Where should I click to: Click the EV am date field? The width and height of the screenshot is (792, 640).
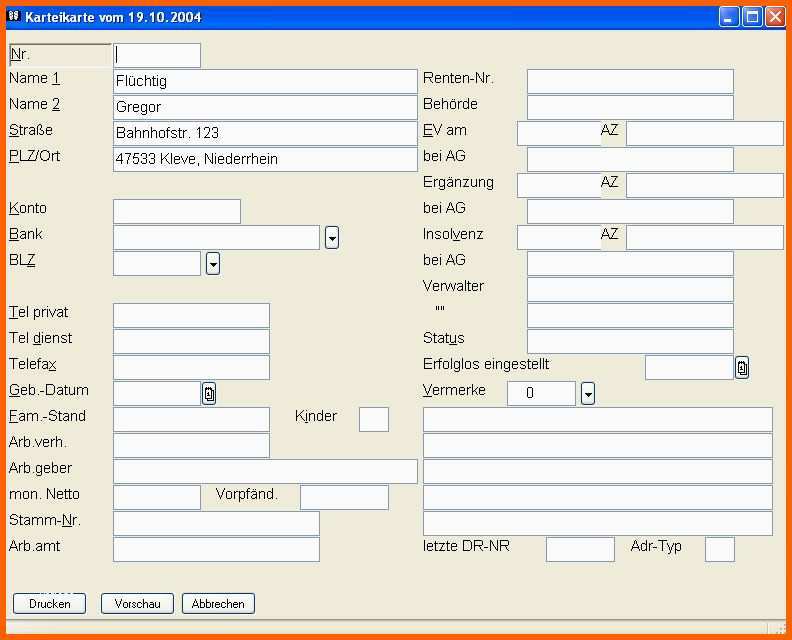pyautogui.click(x=559, y=133)
